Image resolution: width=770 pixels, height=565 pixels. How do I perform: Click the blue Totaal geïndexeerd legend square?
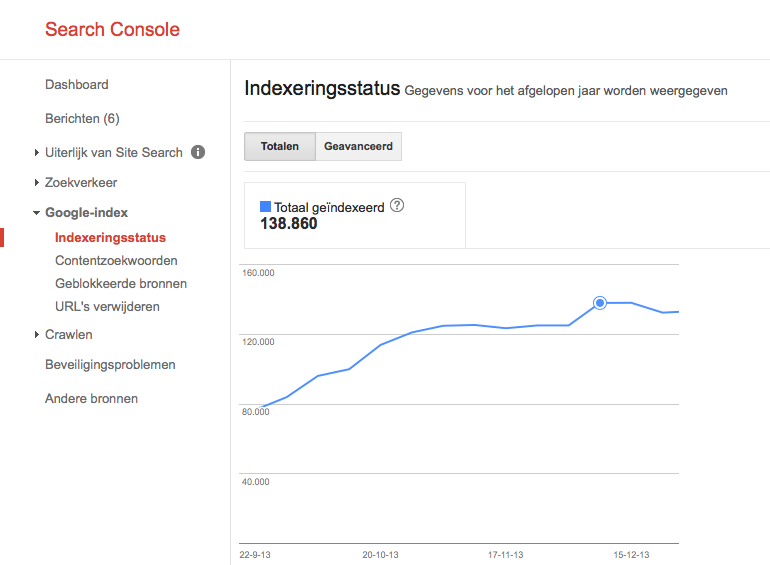click(x=265, y=207)
